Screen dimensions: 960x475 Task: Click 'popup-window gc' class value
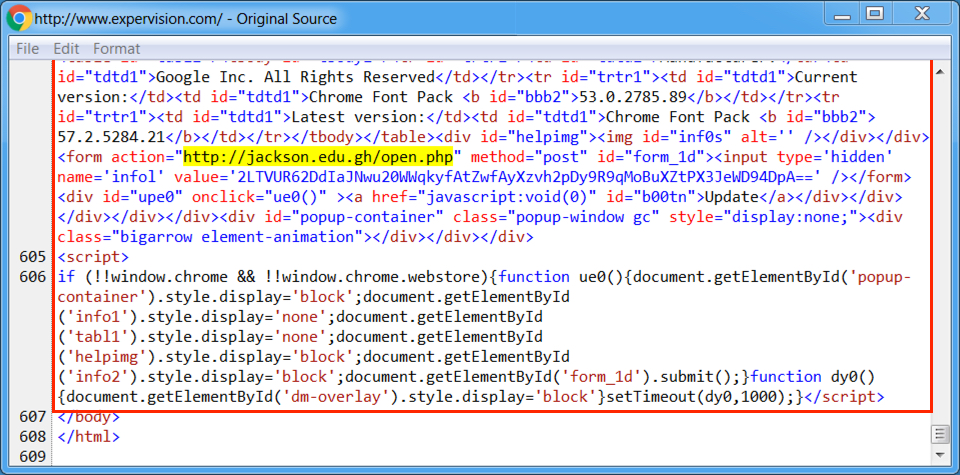tap(582, 217)
